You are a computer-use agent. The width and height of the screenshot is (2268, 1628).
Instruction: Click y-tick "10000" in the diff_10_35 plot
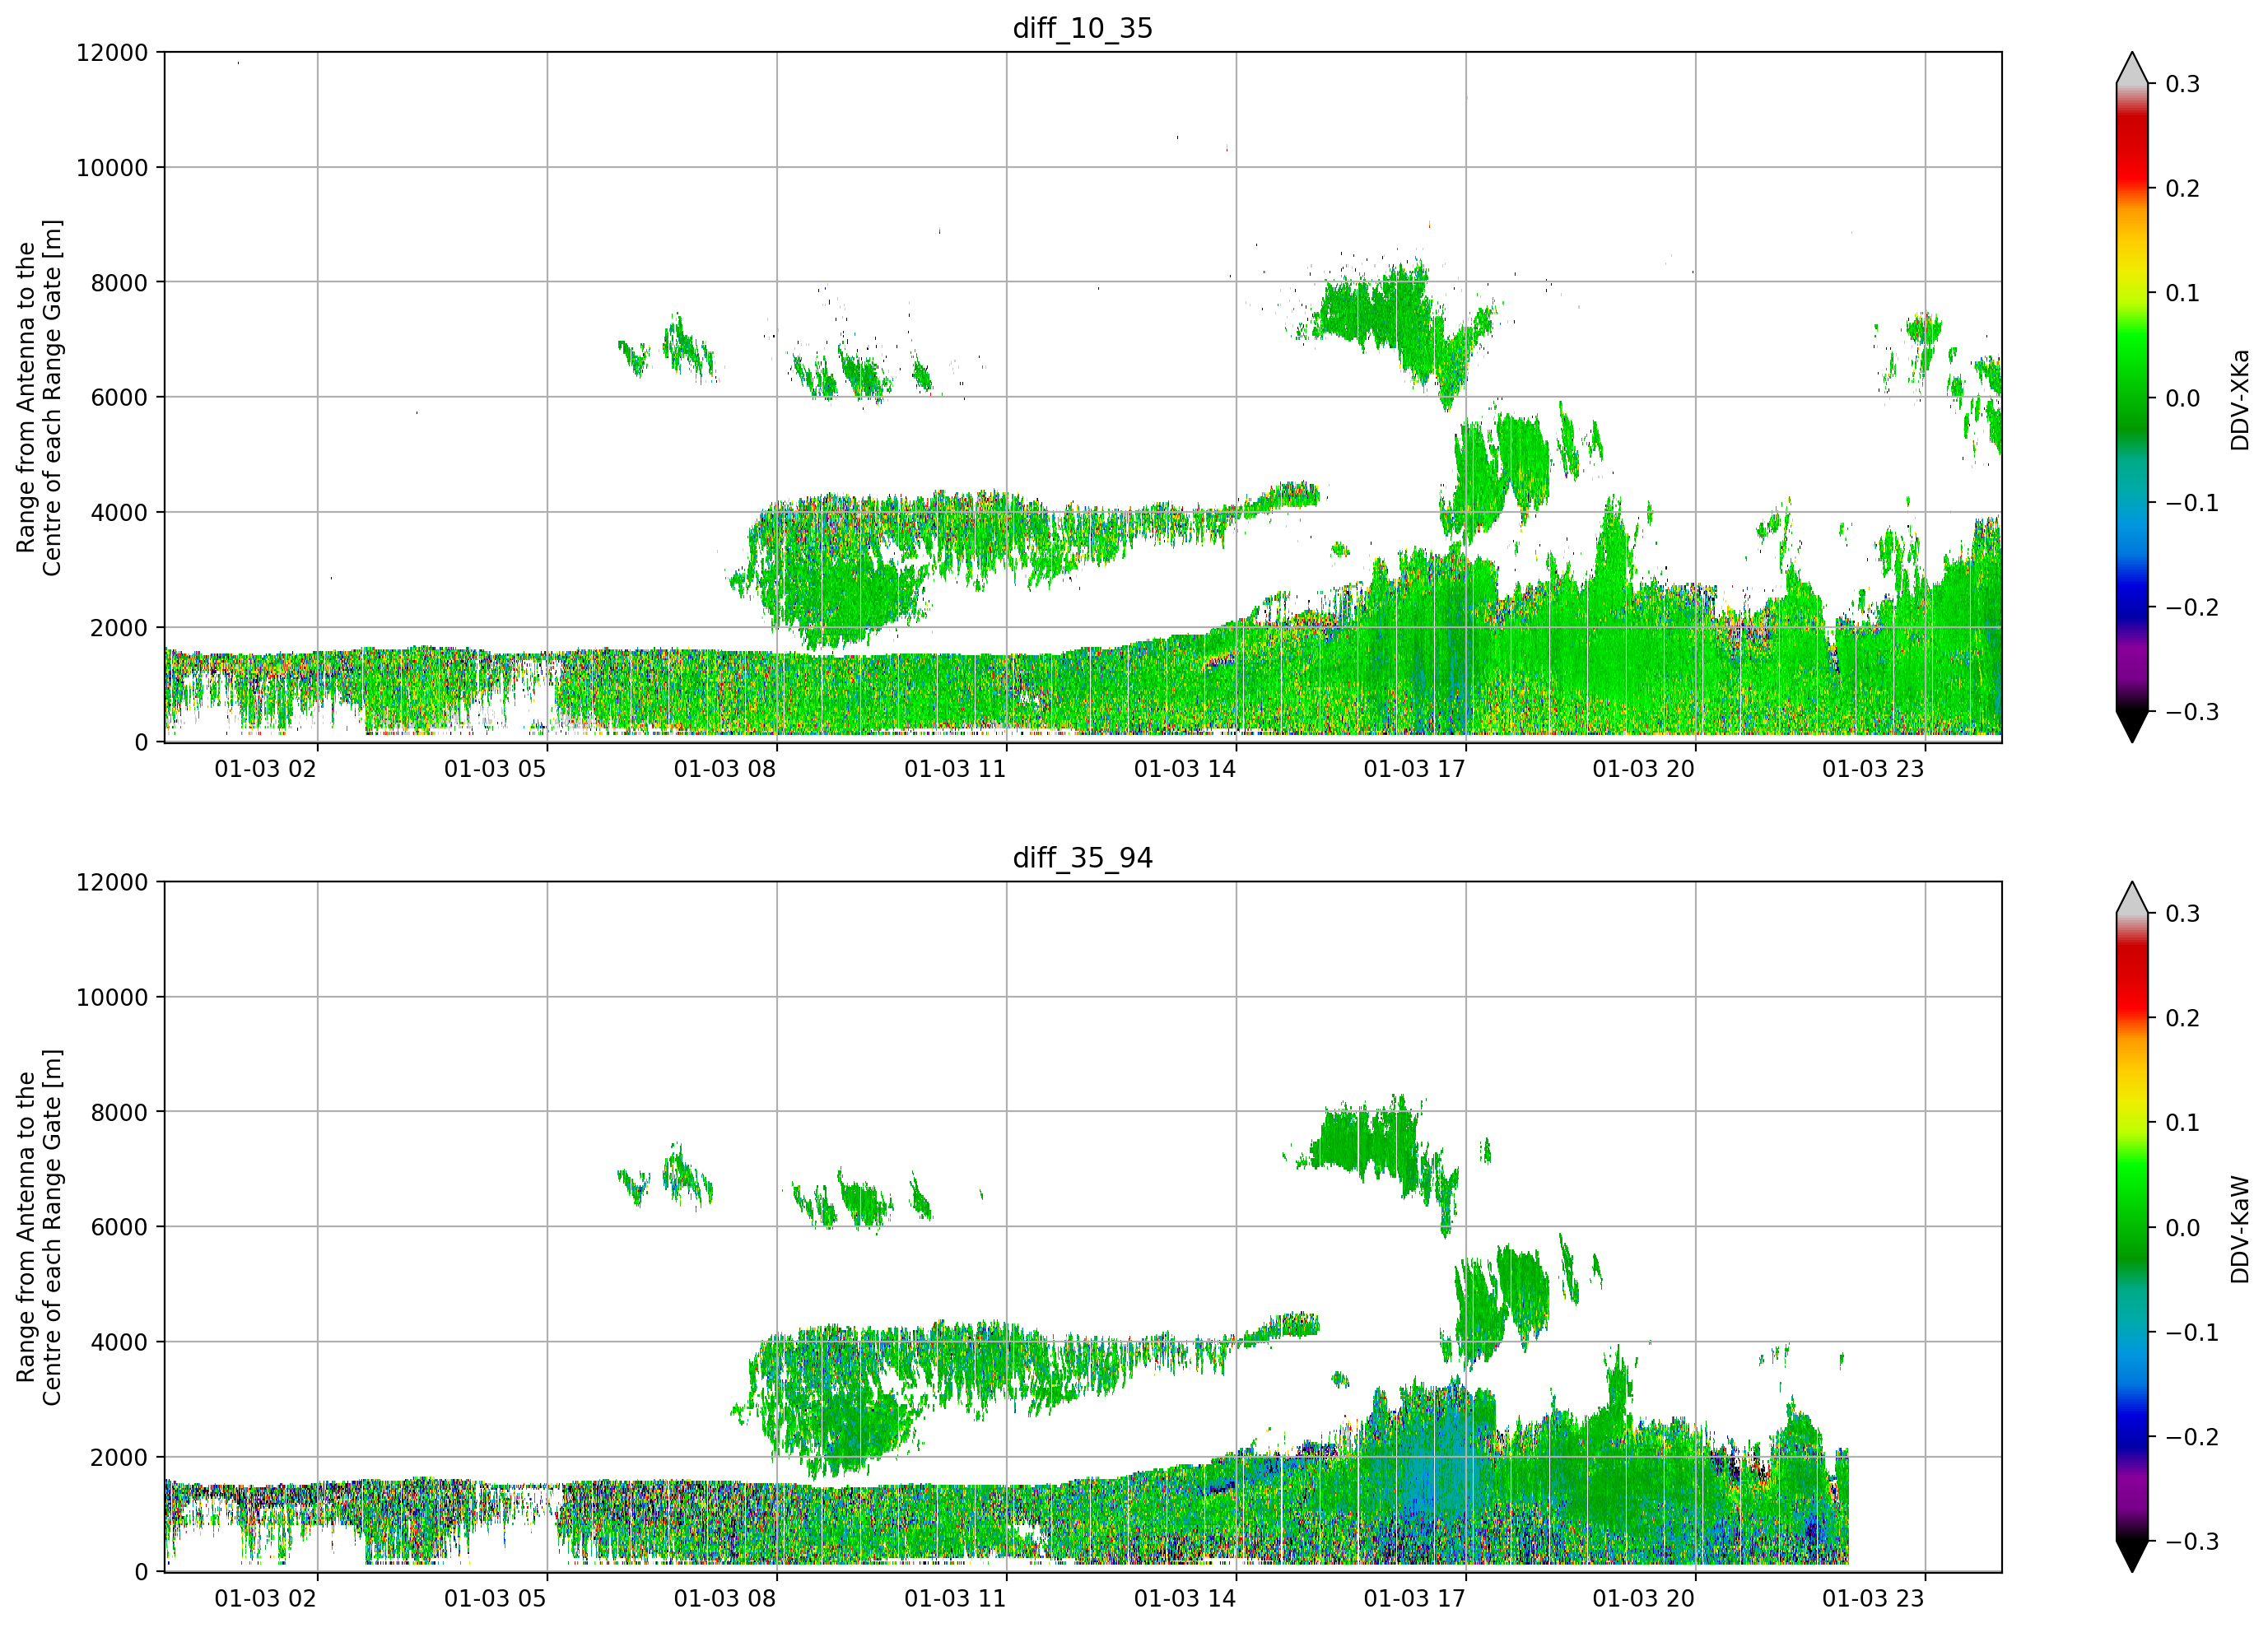112,168
